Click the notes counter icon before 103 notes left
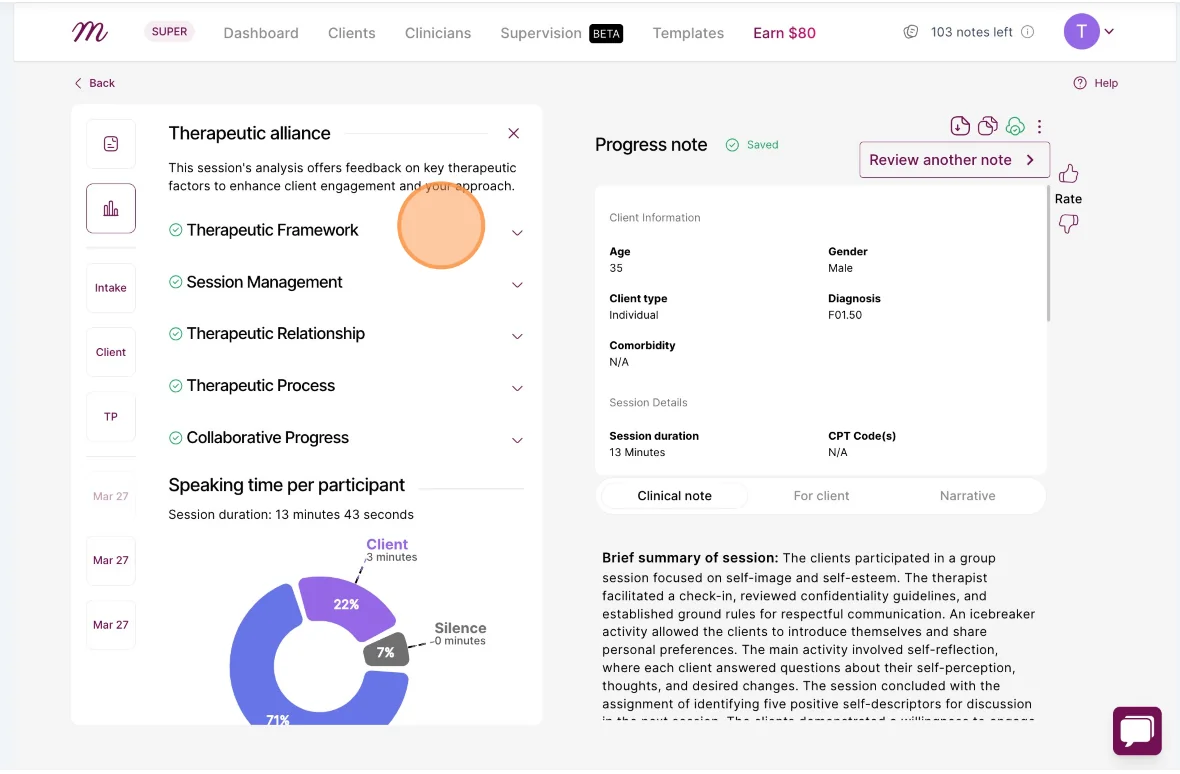The width and height of the screenshot is (1180, 774). (911, 32)
